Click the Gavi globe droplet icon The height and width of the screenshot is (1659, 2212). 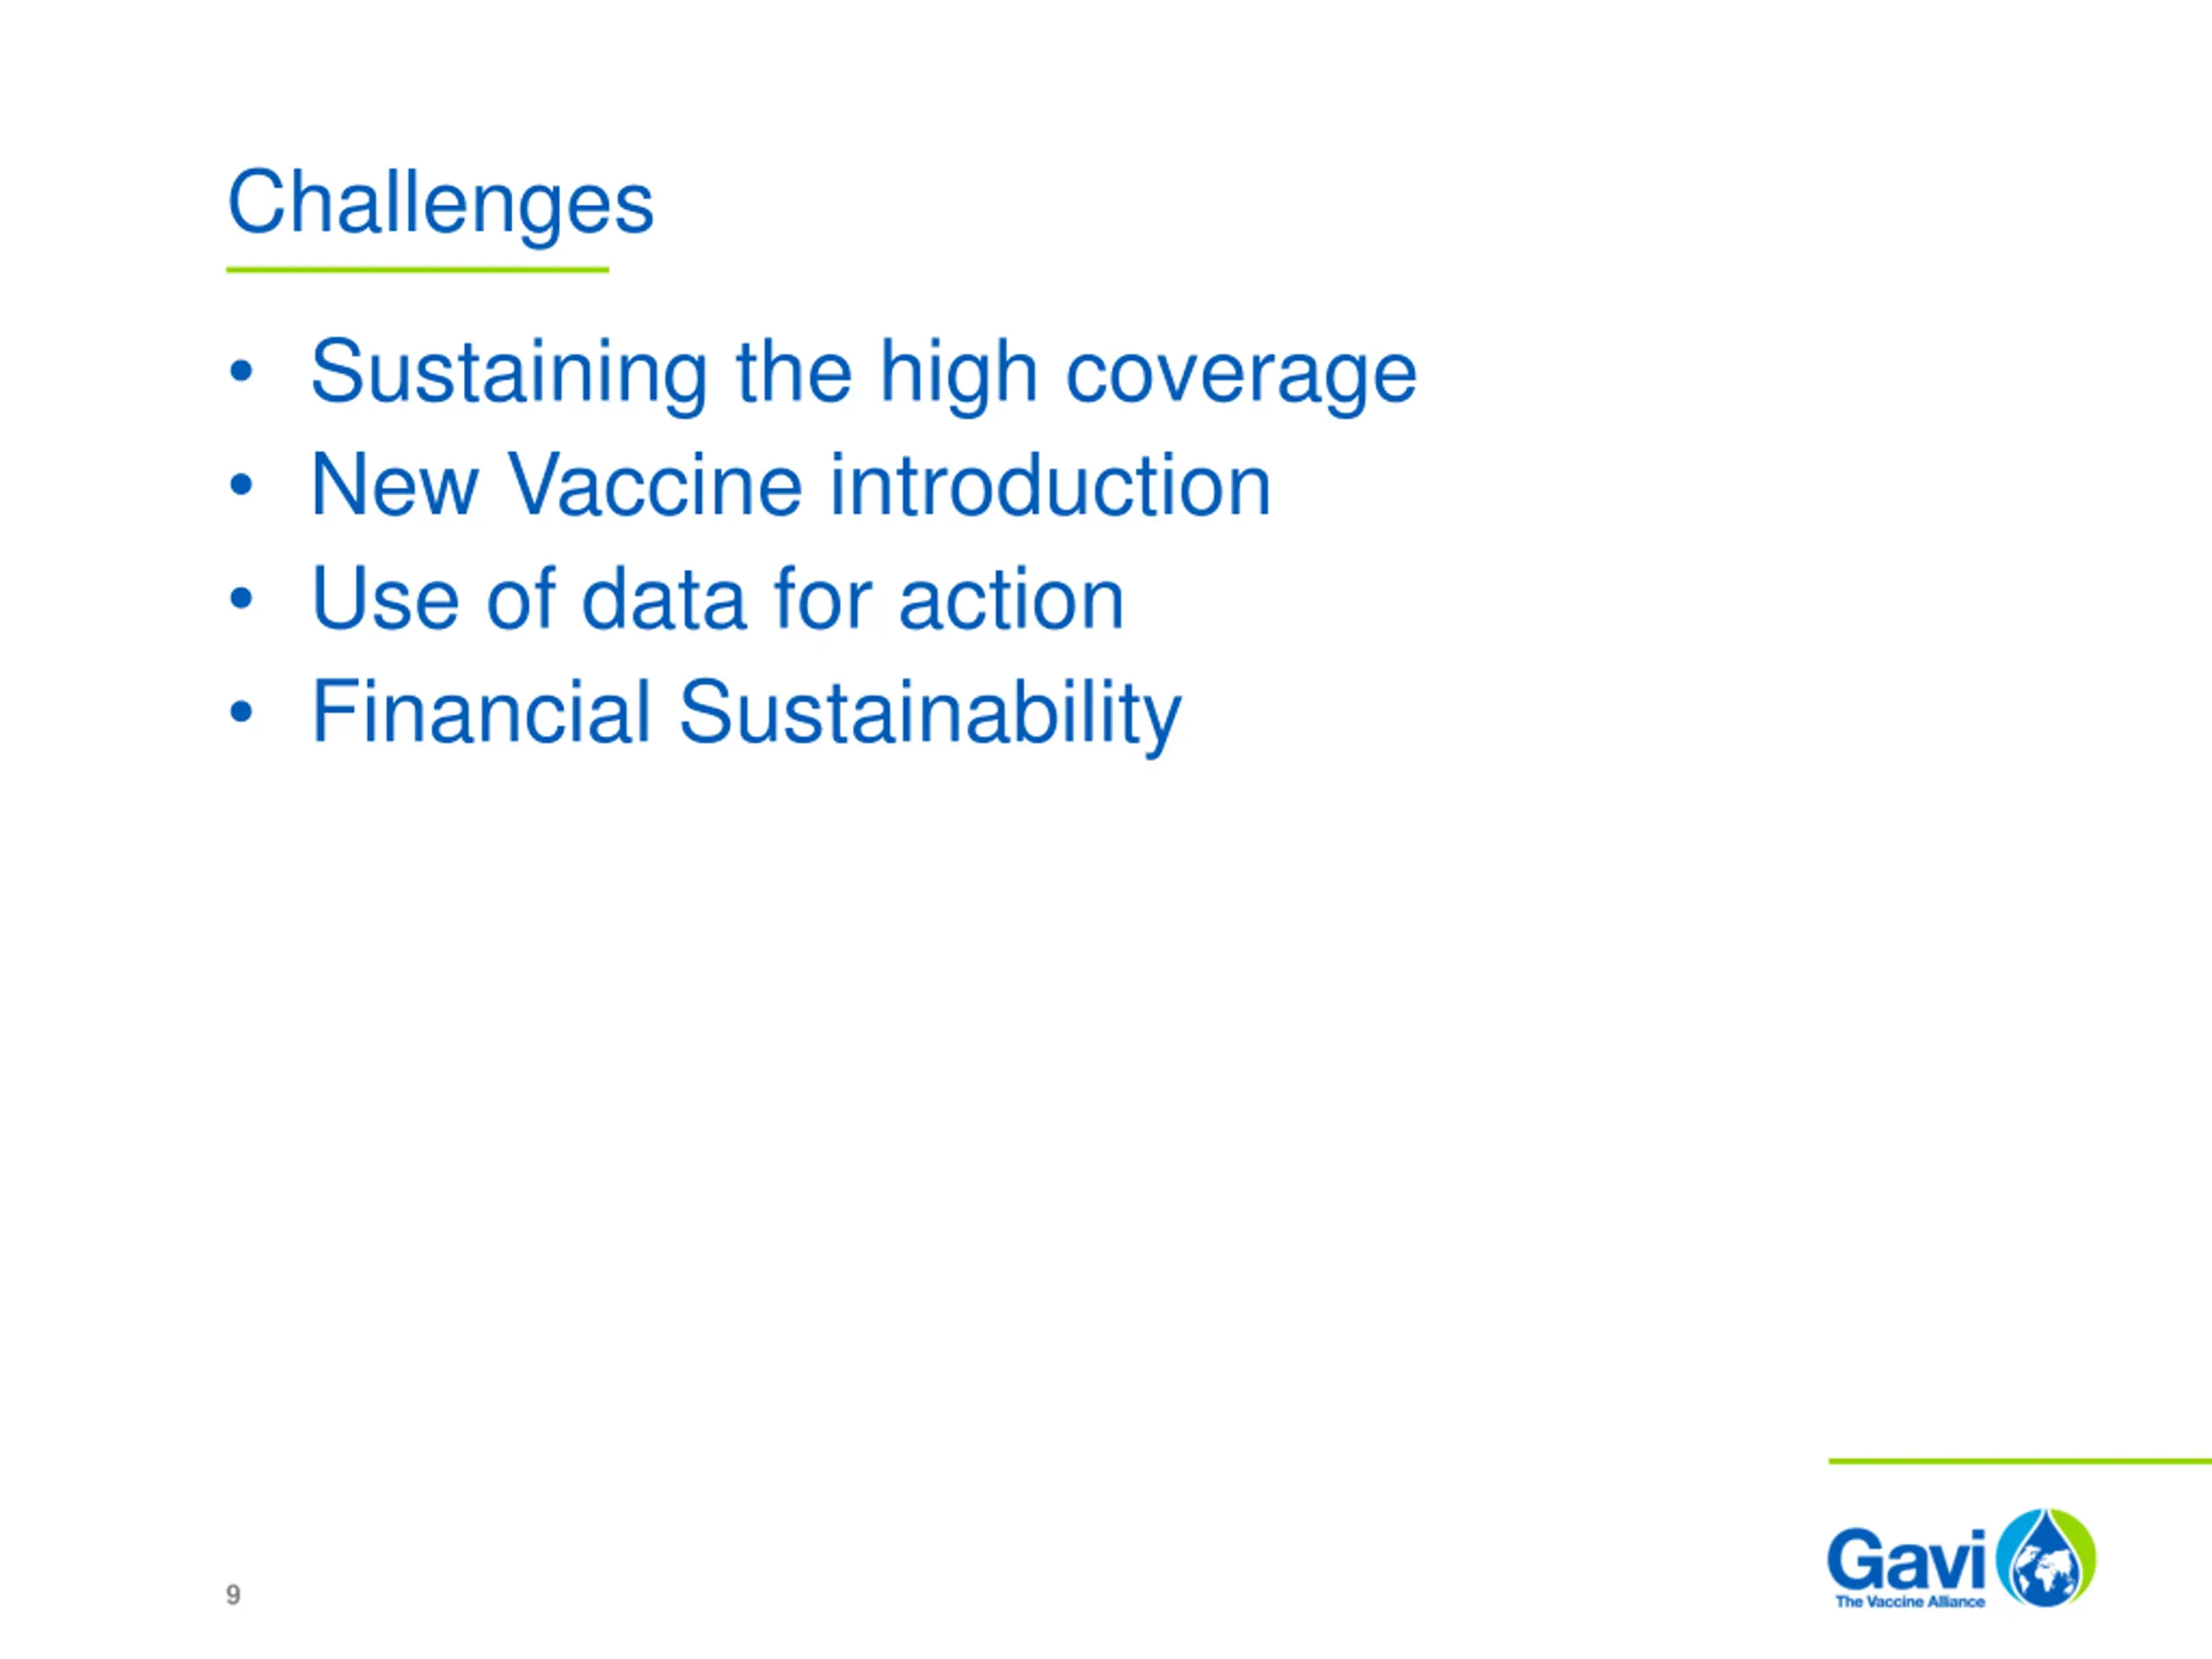pos(2046,1557)
